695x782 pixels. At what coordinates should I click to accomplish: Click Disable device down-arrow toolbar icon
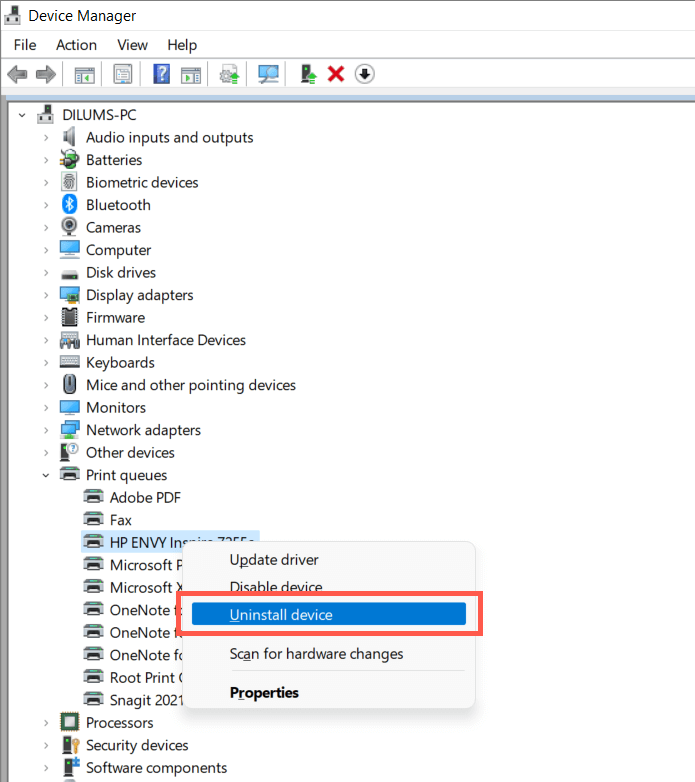tap(364, 74)
